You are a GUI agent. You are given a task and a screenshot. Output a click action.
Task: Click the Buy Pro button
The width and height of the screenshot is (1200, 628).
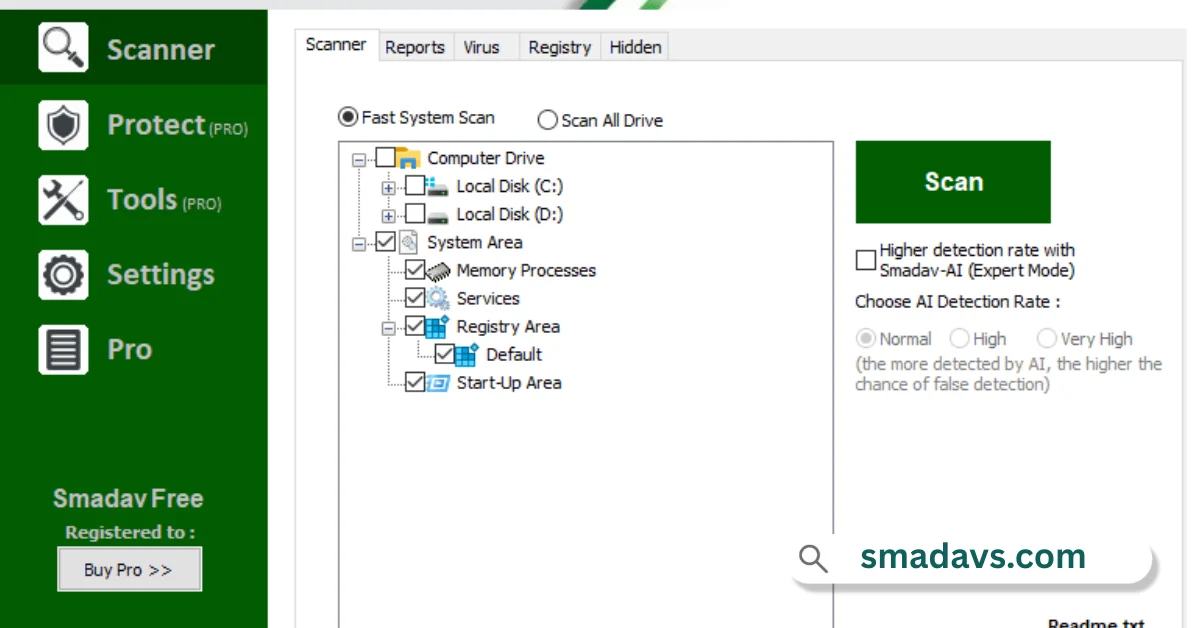coord(129,569)
